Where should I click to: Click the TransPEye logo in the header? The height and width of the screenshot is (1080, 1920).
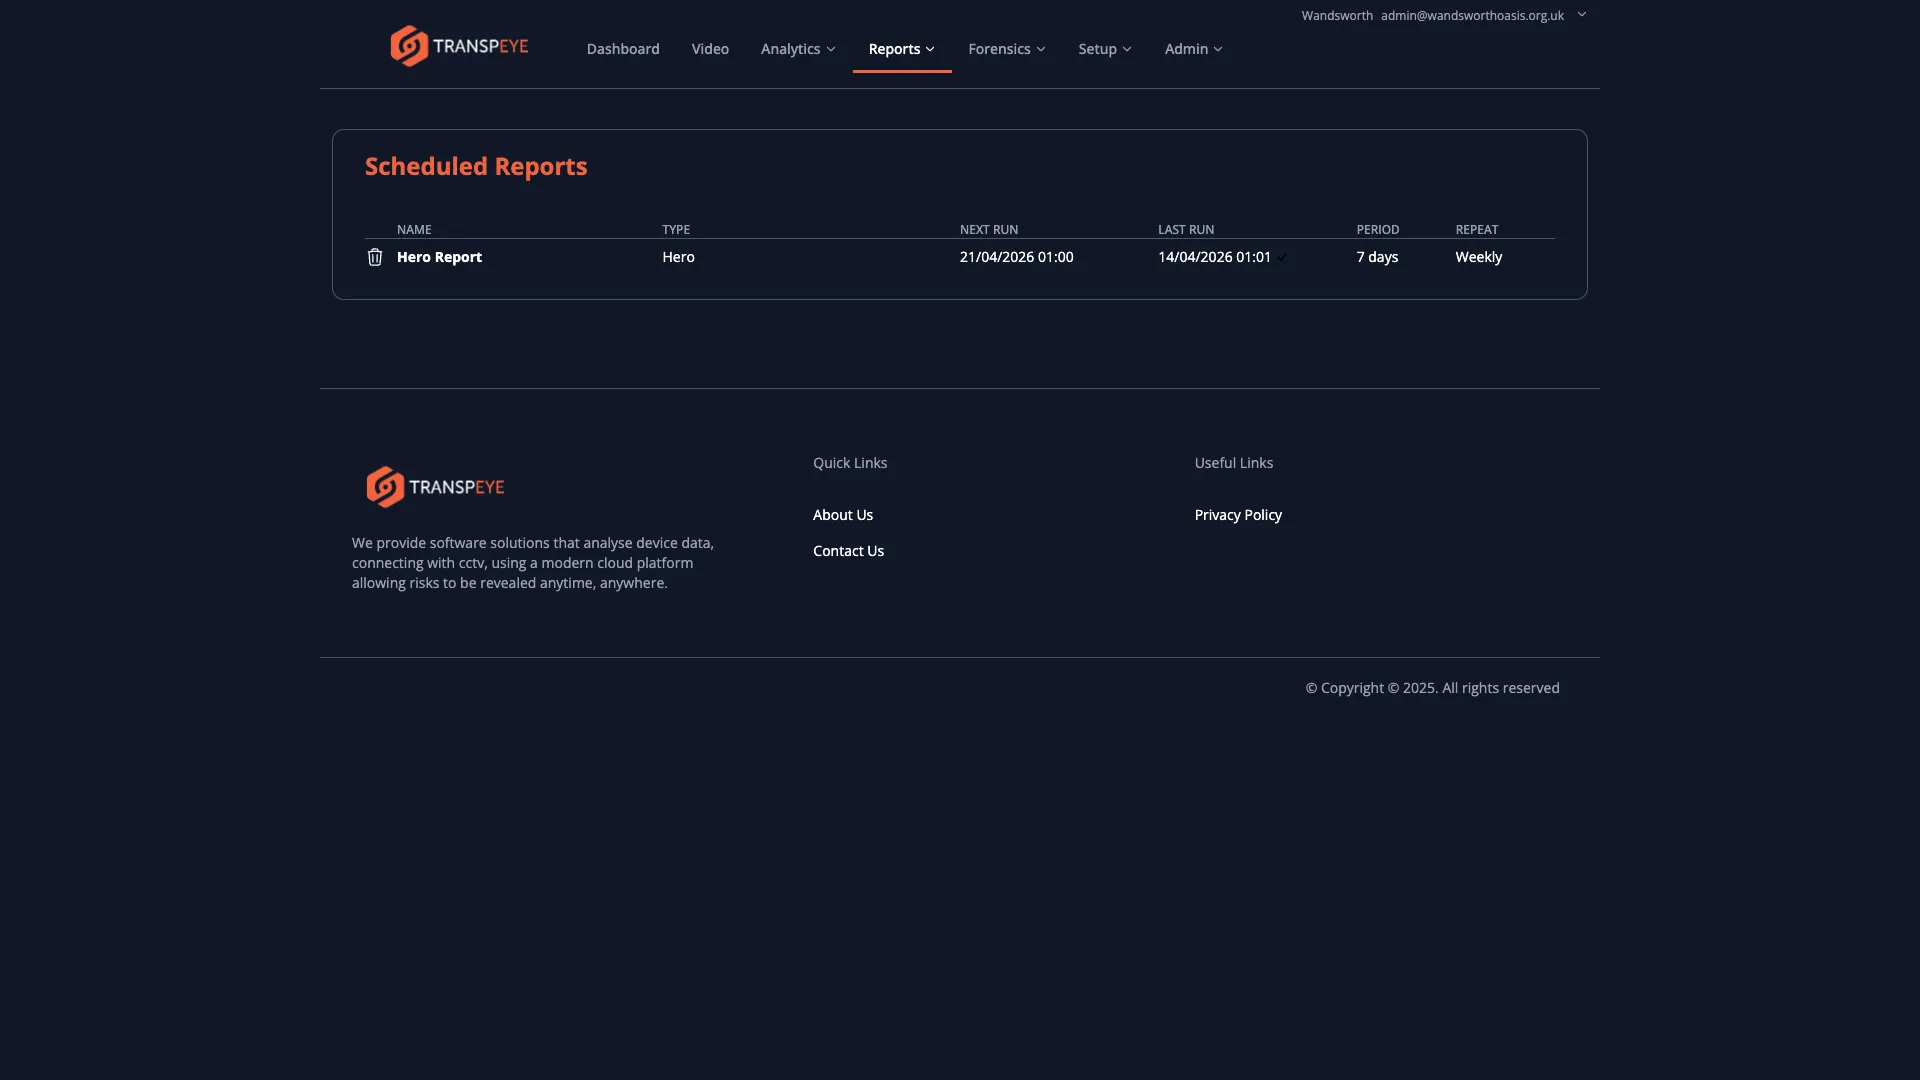coord(458,45)
